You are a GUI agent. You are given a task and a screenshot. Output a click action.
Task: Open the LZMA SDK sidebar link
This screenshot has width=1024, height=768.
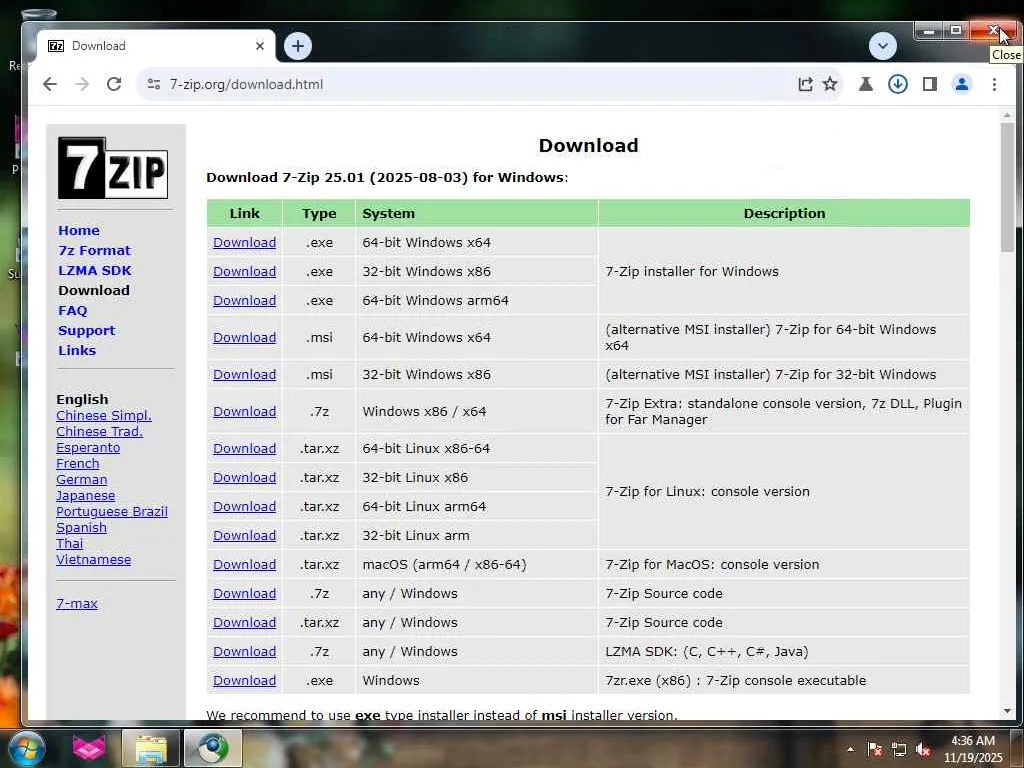[x=95, y=270]
